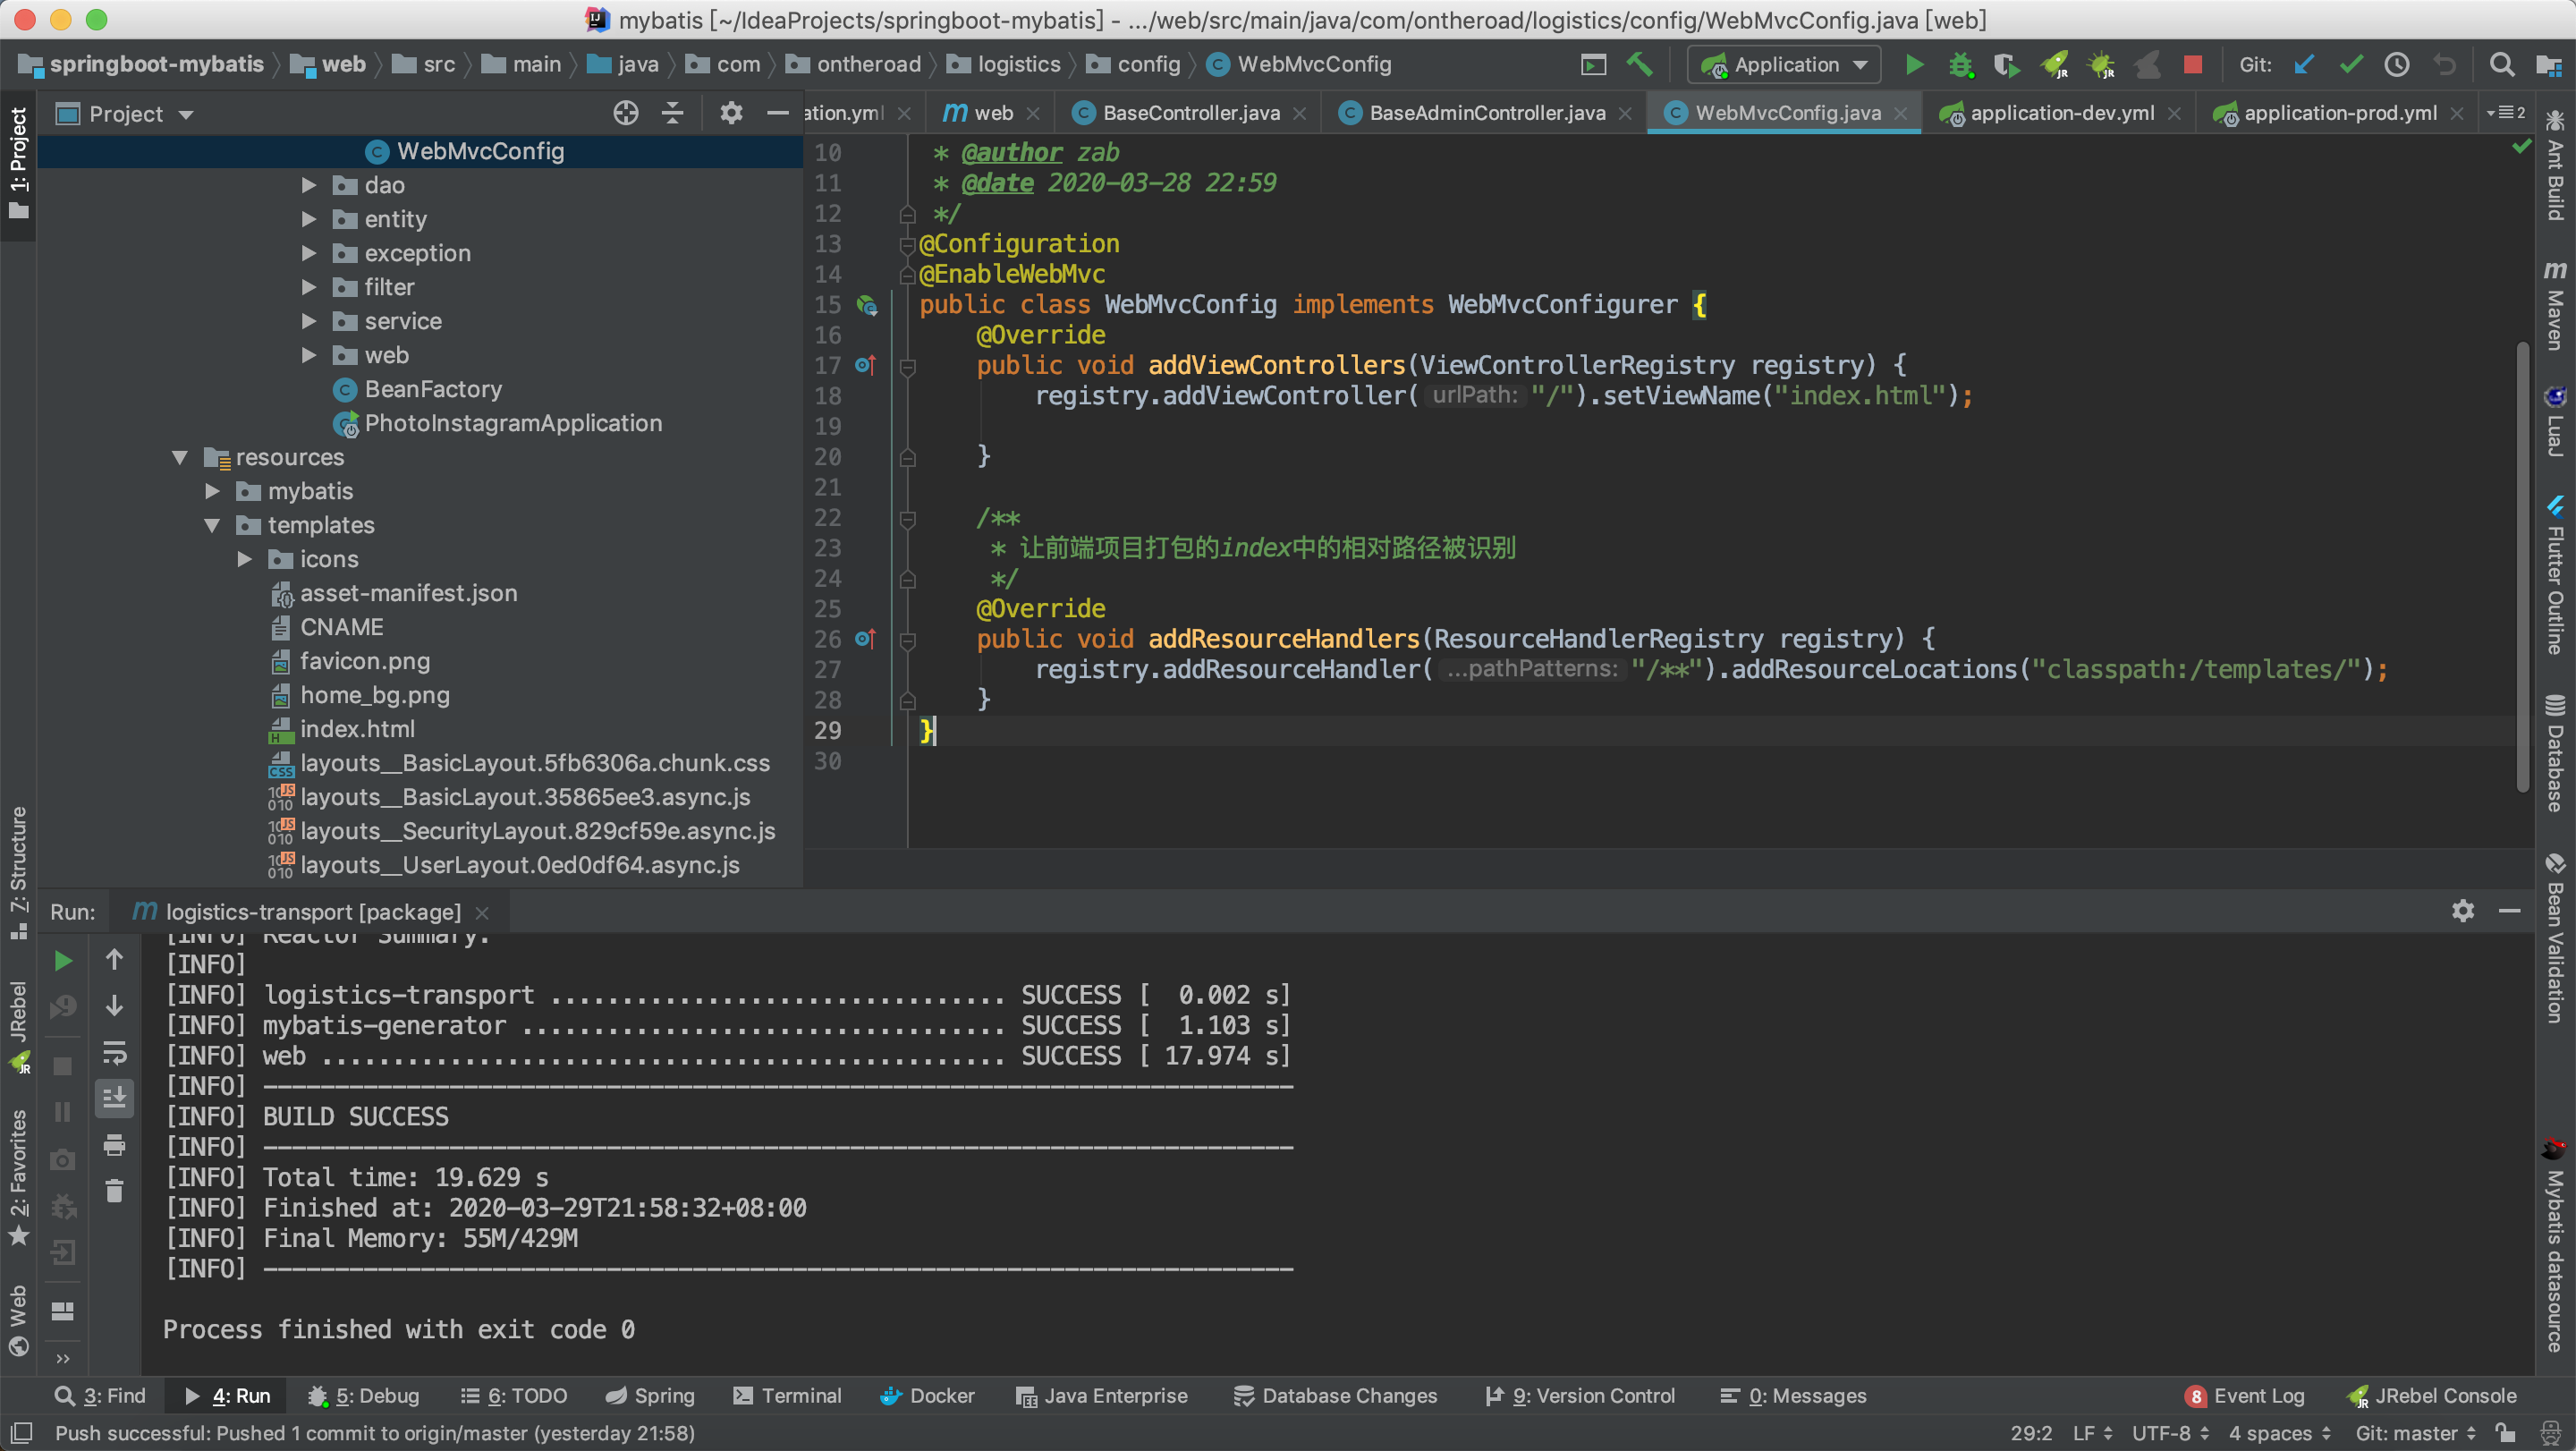Viewport: 2576px width, 1451px height.
Task: Open Search Everywhere magnifier icon
Action: click(x=2501, y=65)
